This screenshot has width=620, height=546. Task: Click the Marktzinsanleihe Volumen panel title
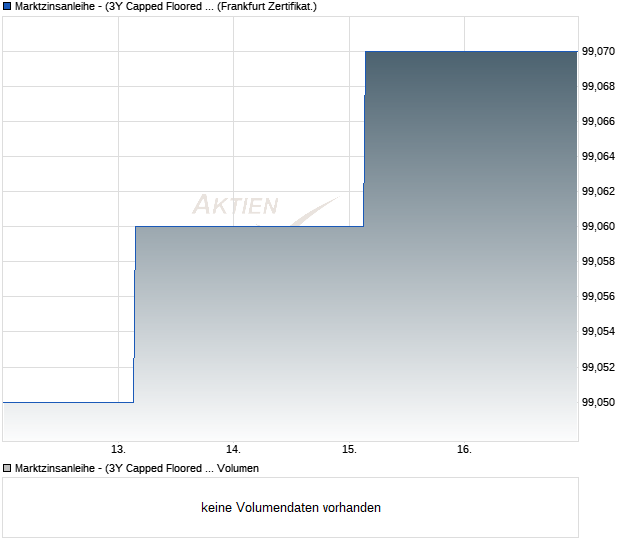[x=137, y=467]
